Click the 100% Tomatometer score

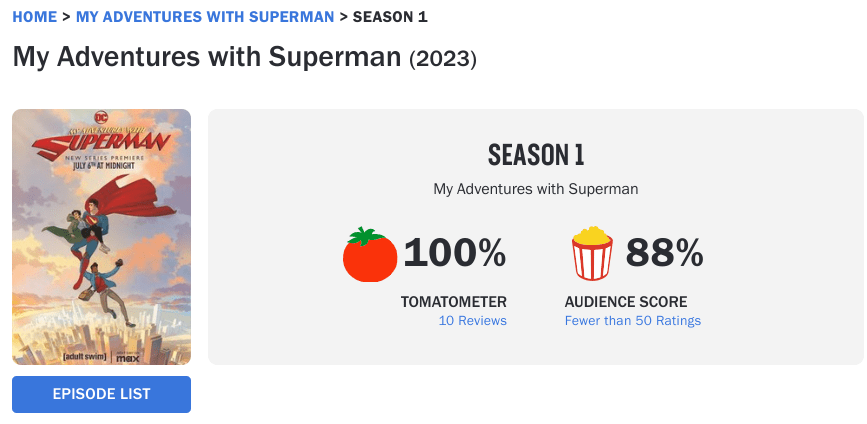pyautogui.click(x=454, y=255)
